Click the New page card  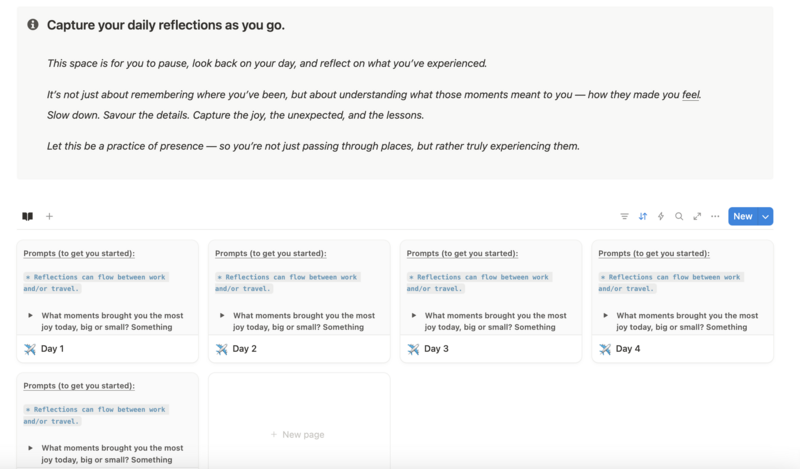pyautogui.click(x=299, y=421)
